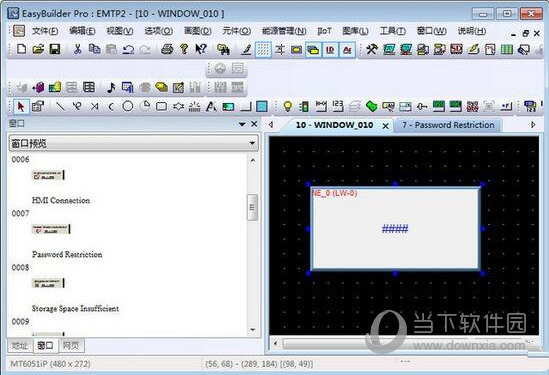
Task: Activate the What's This arrow-help icon
Action: pyautogui.click(x=201, y=49)
